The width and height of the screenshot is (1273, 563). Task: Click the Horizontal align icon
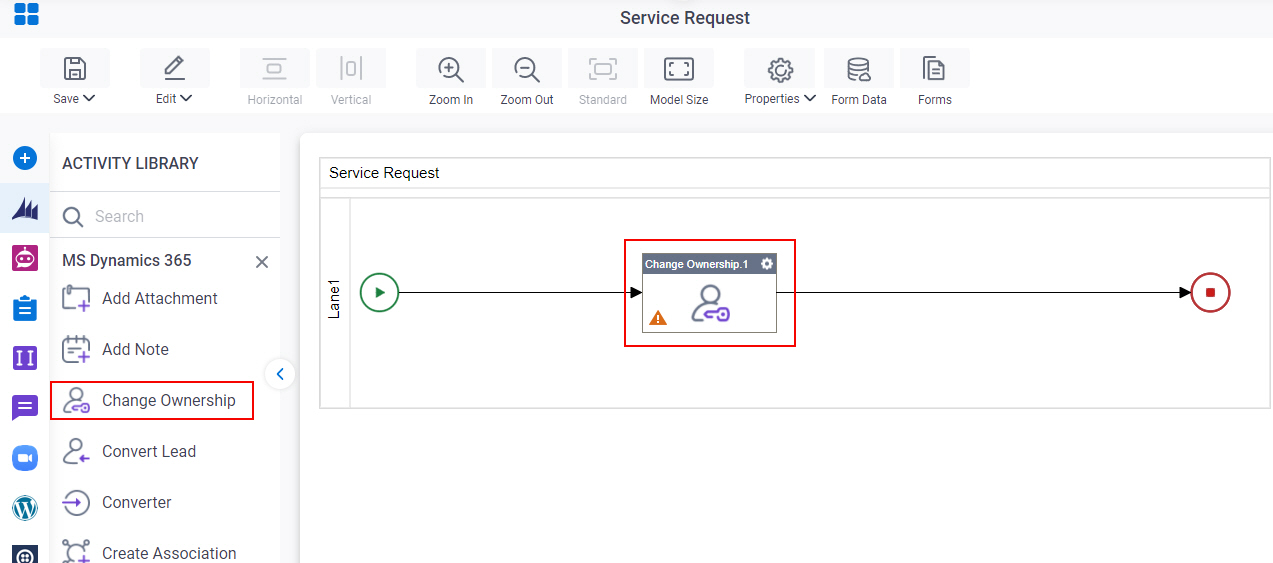pos(275,68)
